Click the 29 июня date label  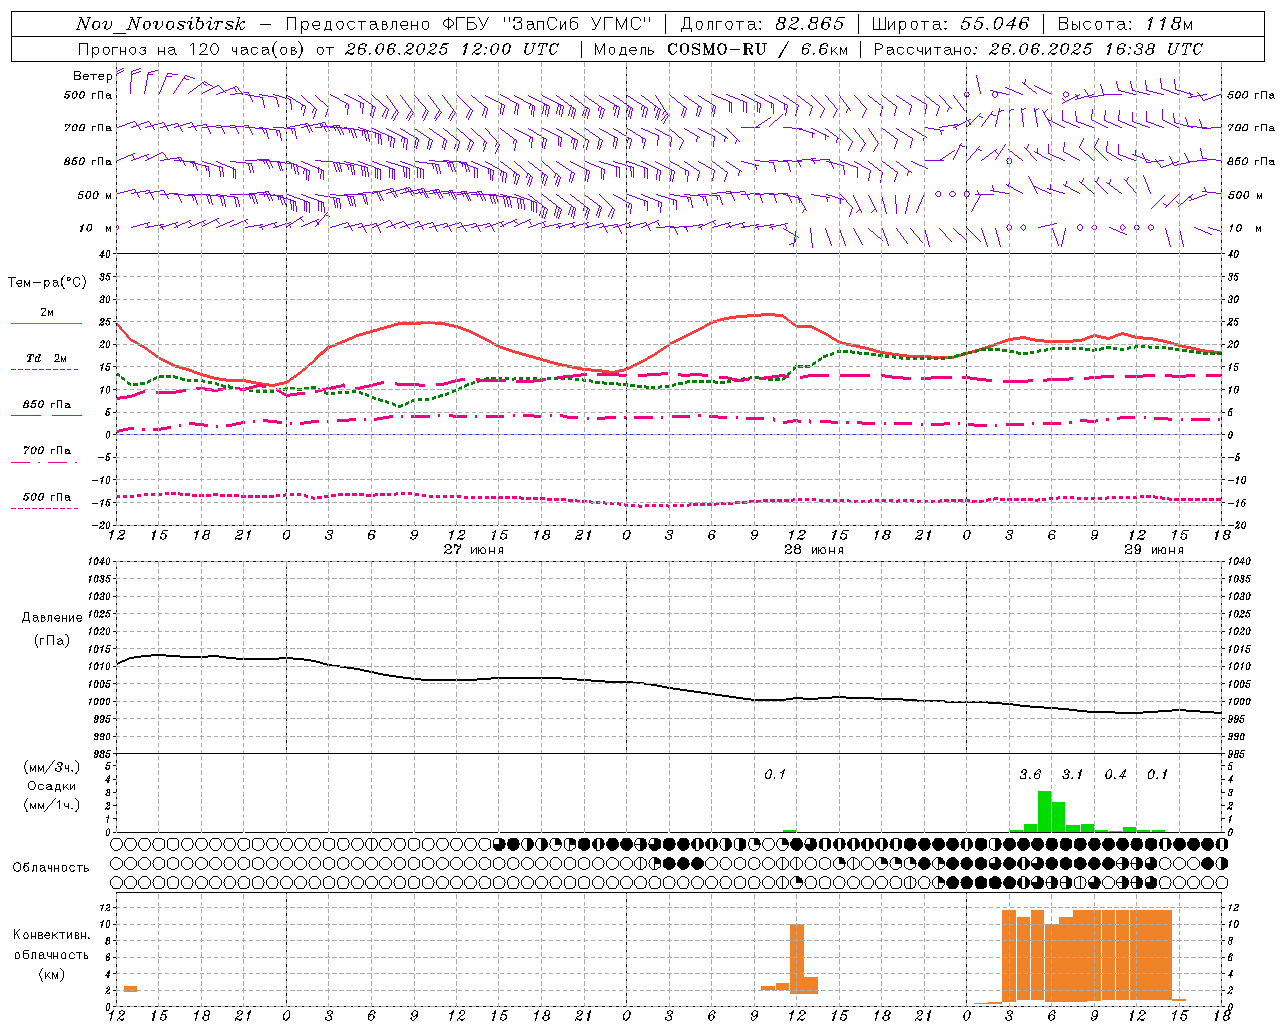(x=1154, y=550)
